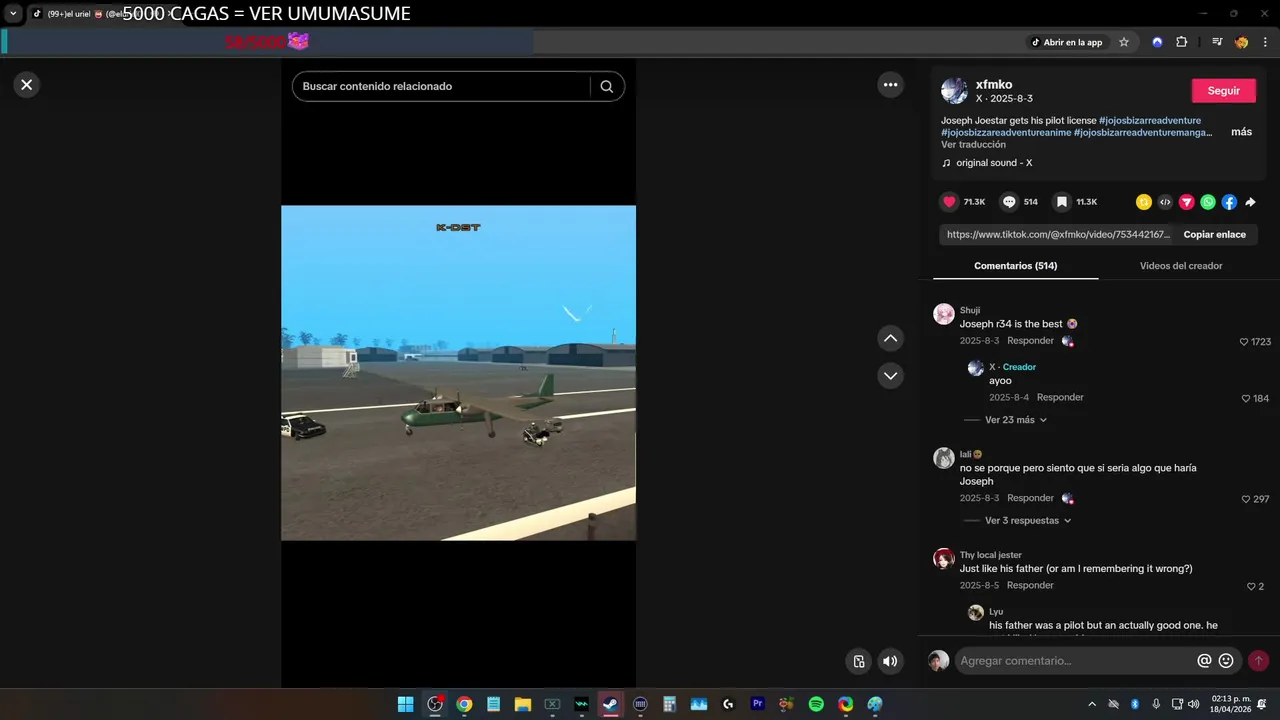The width and height of the screenshot is (1280, 720).
Task: Pause the playing video
Action: pyautogui.click(x=458, y=373)
